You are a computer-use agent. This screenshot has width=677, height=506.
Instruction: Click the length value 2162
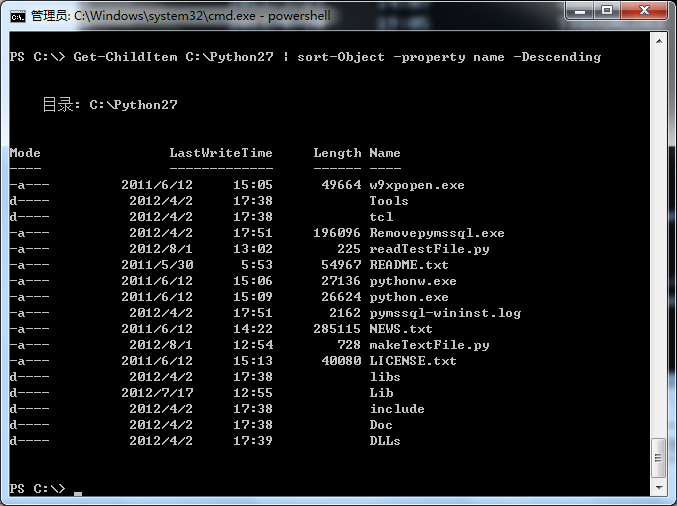345,313
